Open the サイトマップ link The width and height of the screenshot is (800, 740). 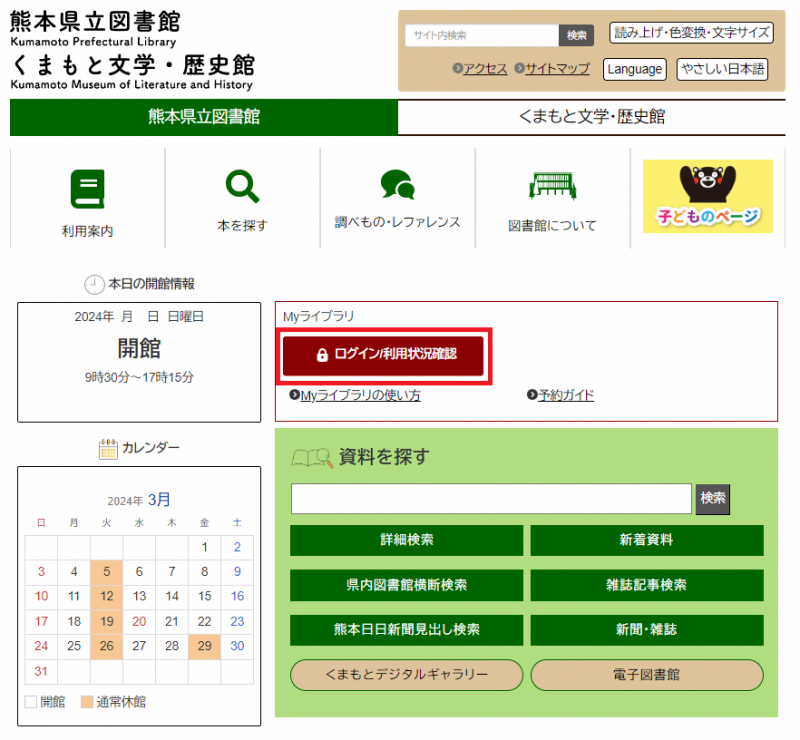558,68
